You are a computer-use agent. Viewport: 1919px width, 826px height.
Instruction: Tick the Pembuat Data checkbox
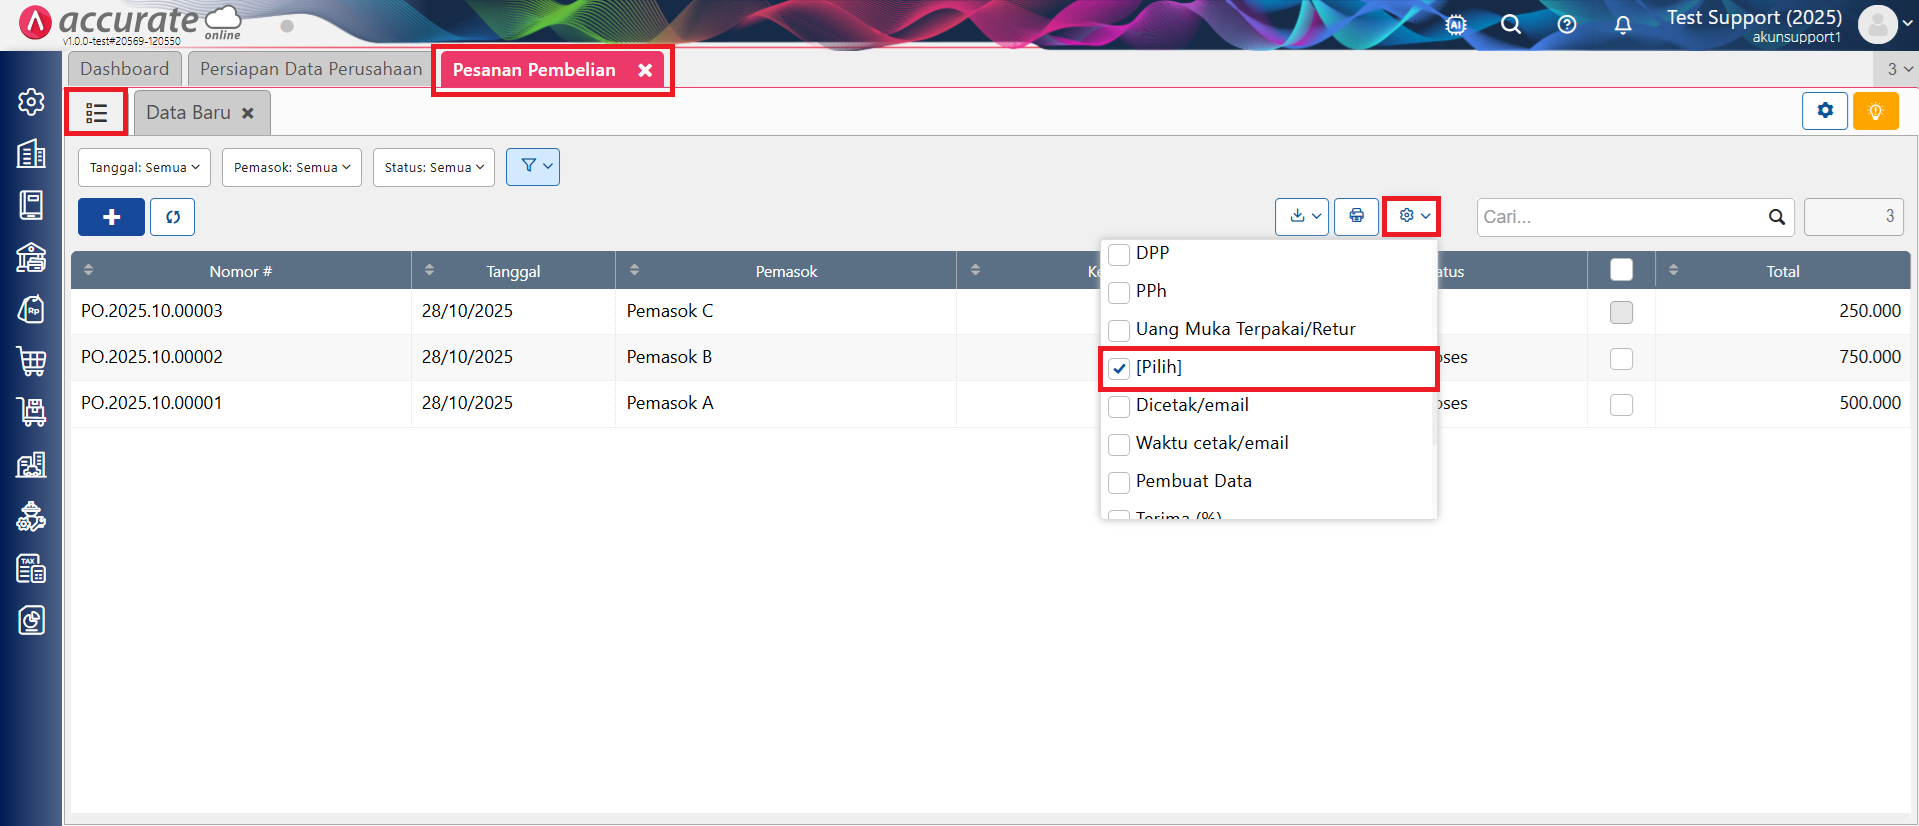click(1119, 482)
